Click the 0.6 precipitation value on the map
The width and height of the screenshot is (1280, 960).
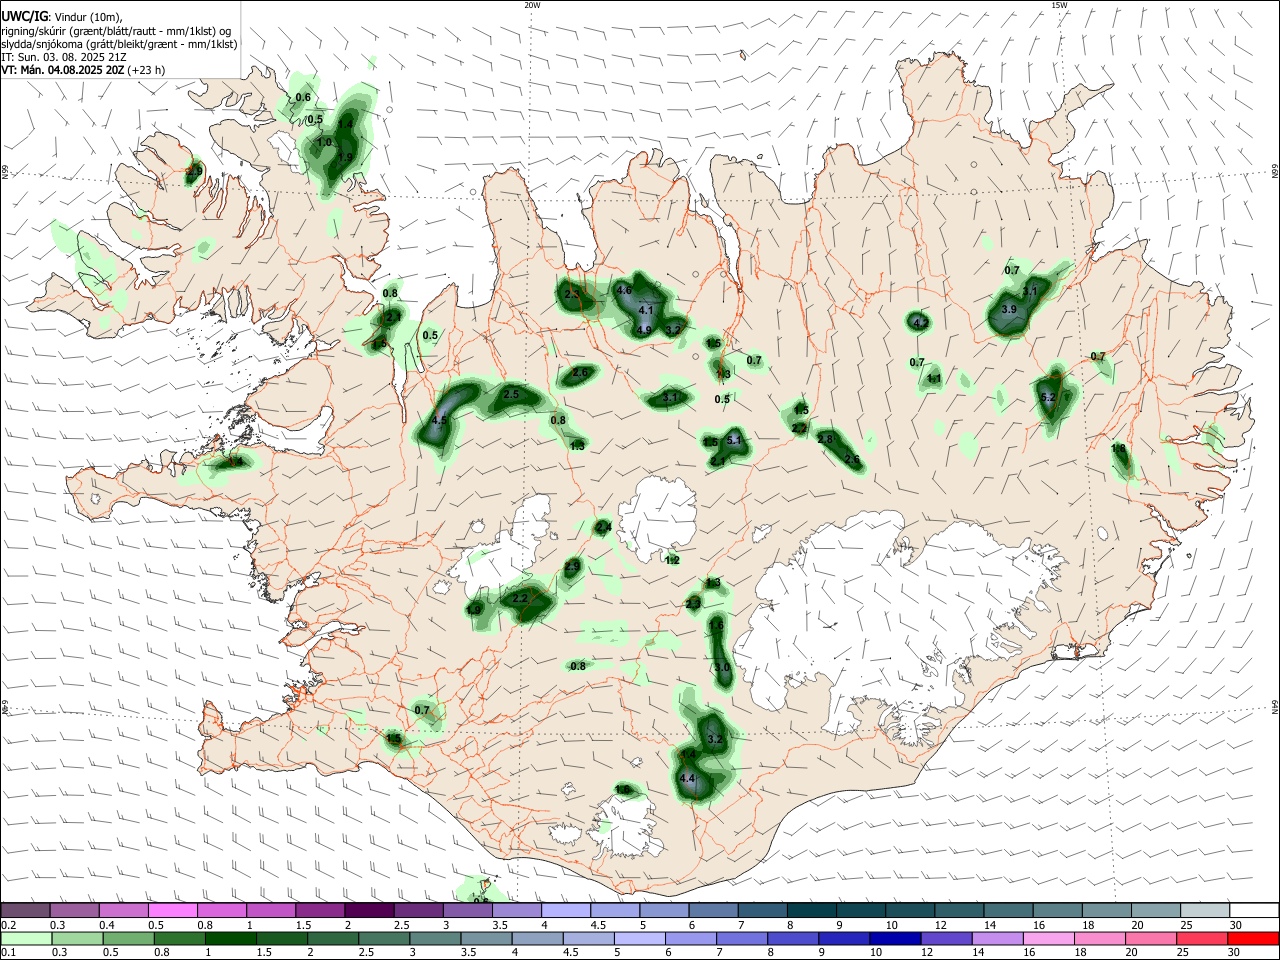coord(303,97)
